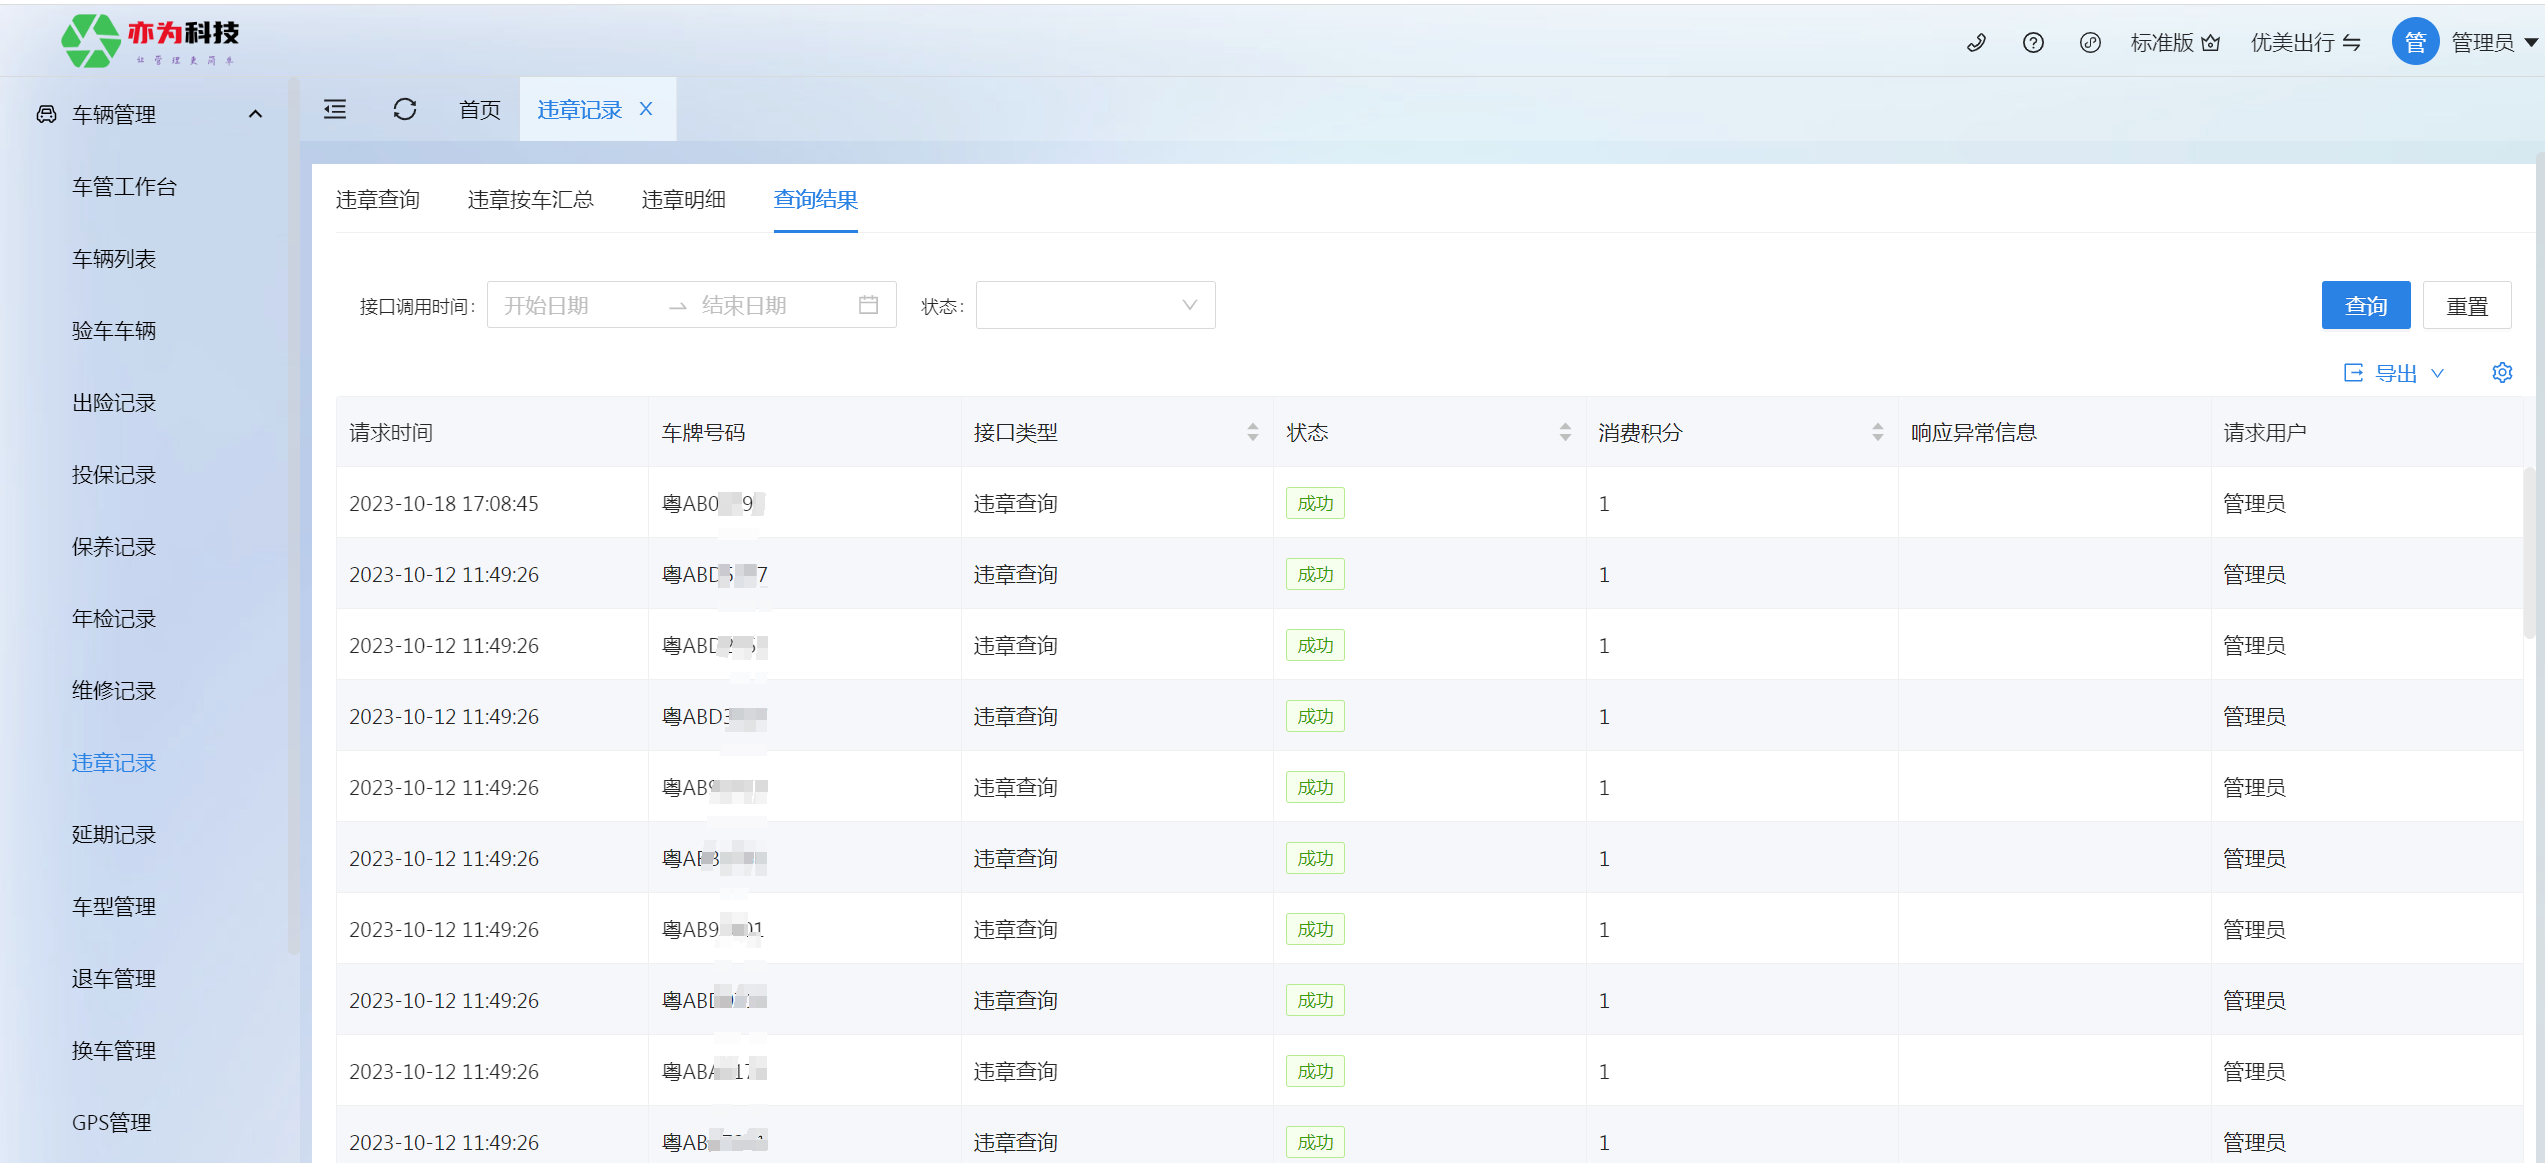The image size is (2545, 1163).
Task: Click the calendar icon in date range
Action: 868,305
